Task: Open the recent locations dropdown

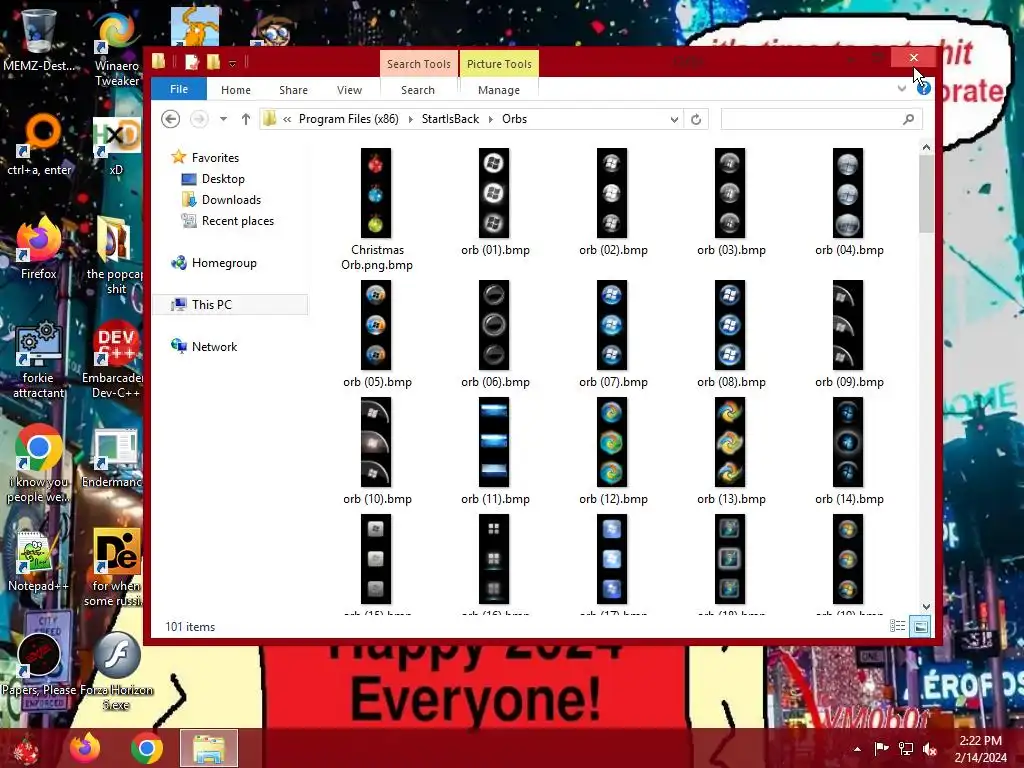Action: 223,119
